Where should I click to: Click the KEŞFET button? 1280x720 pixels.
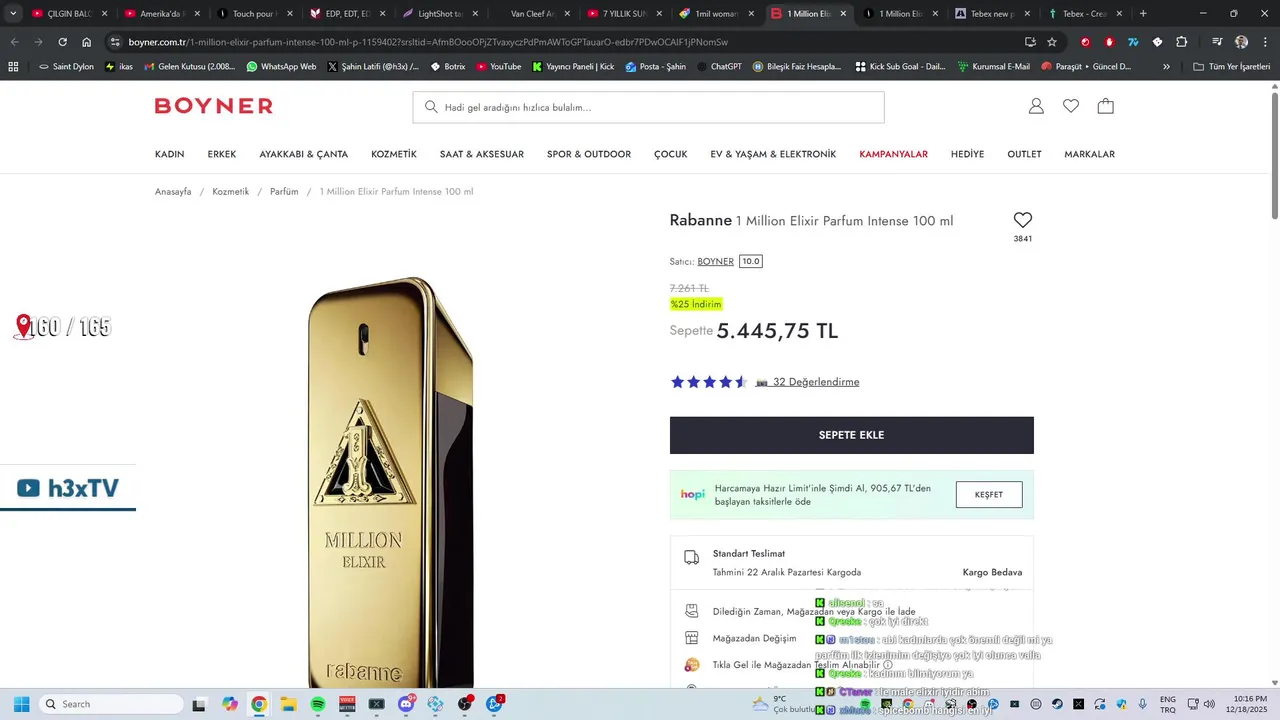point(989,494)
